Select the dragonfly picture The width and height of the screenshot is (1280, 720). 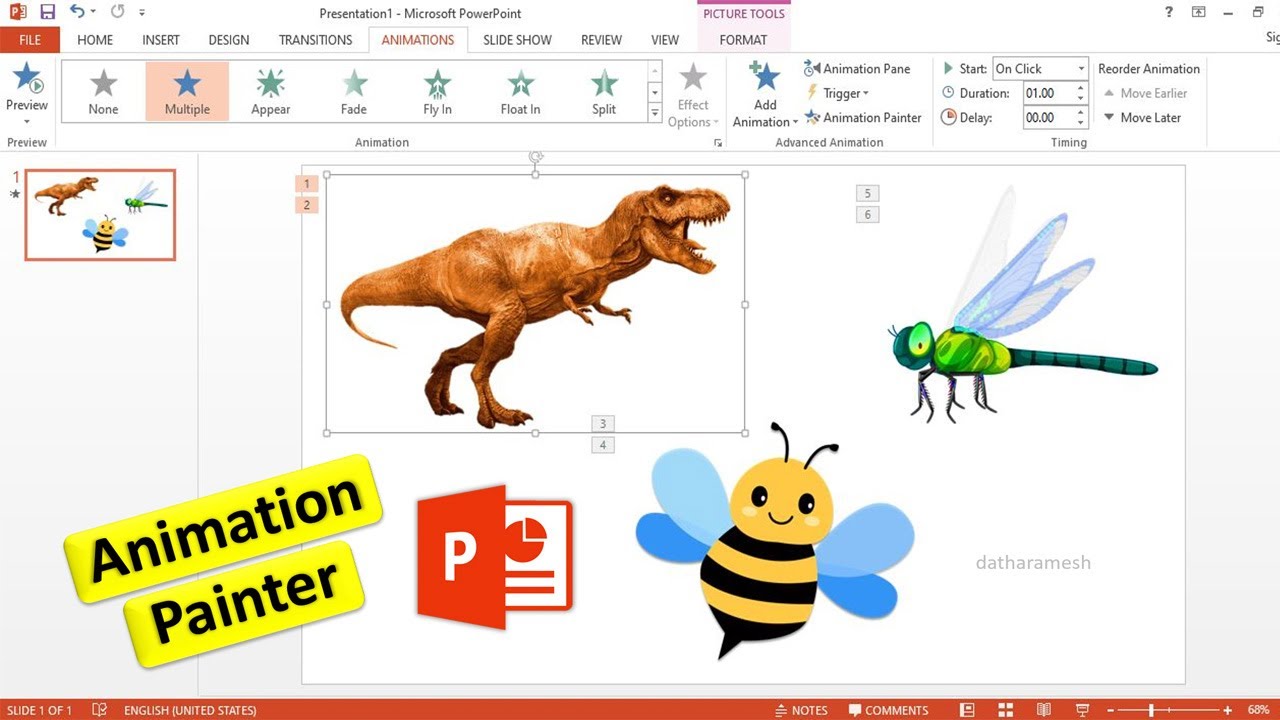(1022, 305)
